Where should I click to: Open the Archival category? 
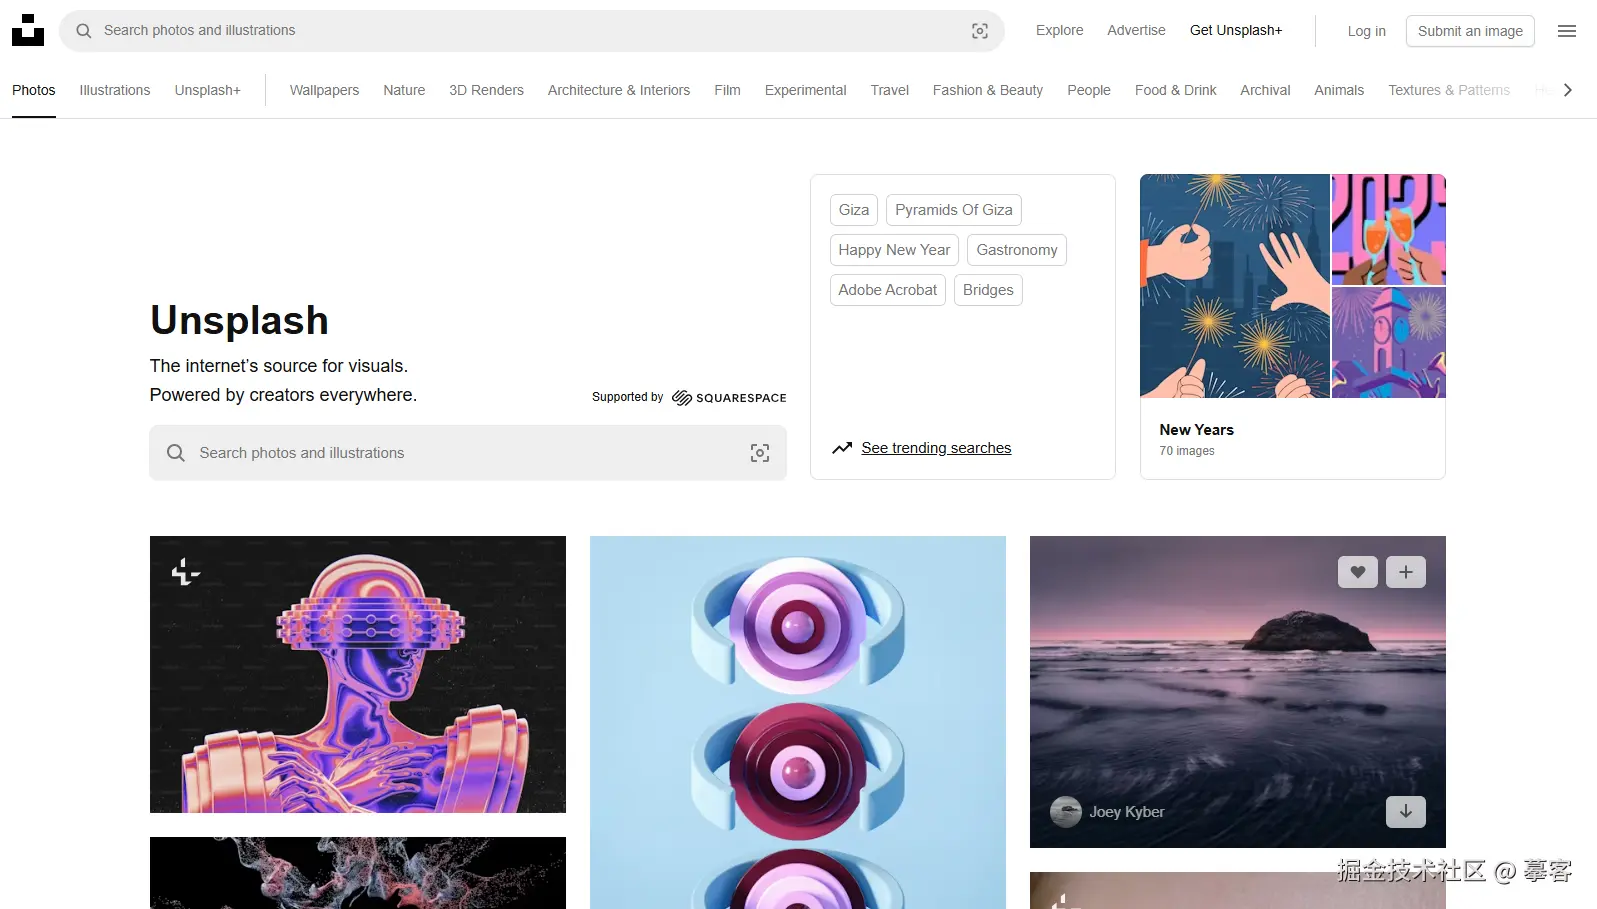point(1265,90)
